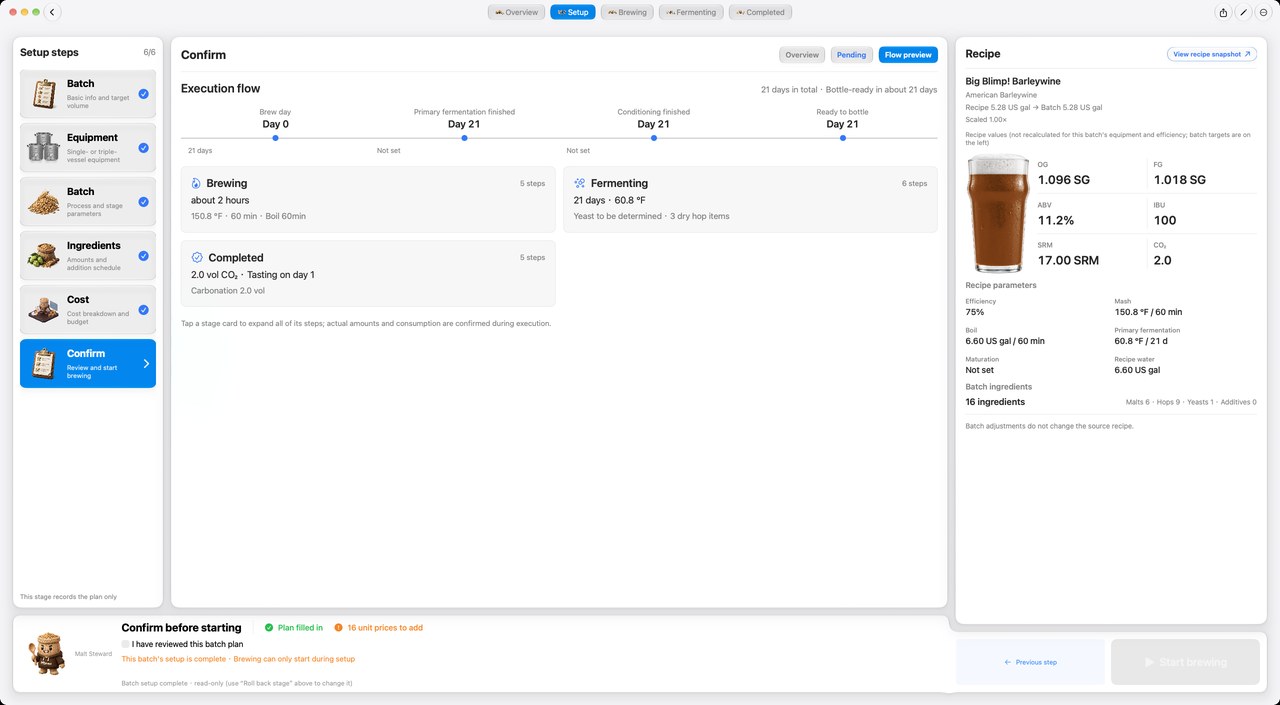Viewport: 1280px width, 705px height.
Task: Click the Start brewing button
Action: click(x=1186, y=662)
